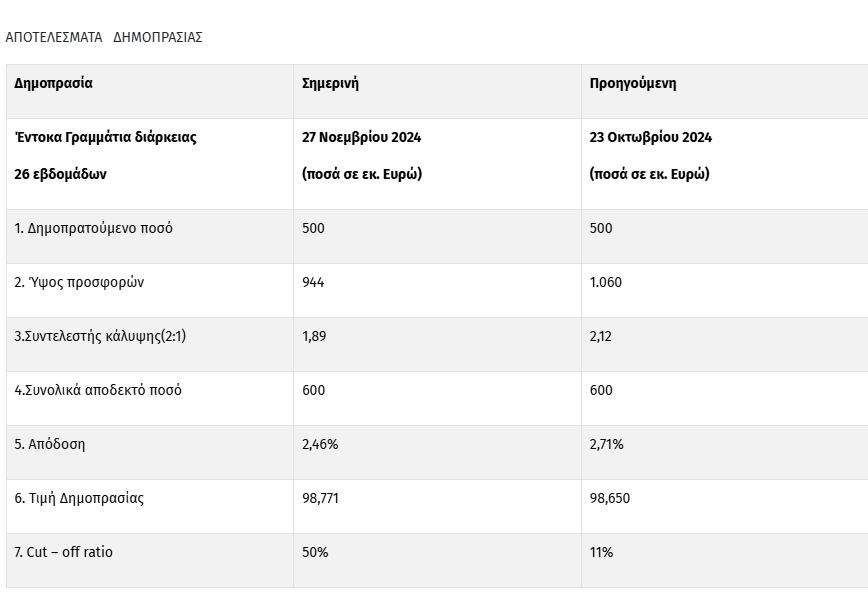The image size is (868, 615).
Task: Select the Ύψος προσφορών row label
Action: (x=79, y=282)
